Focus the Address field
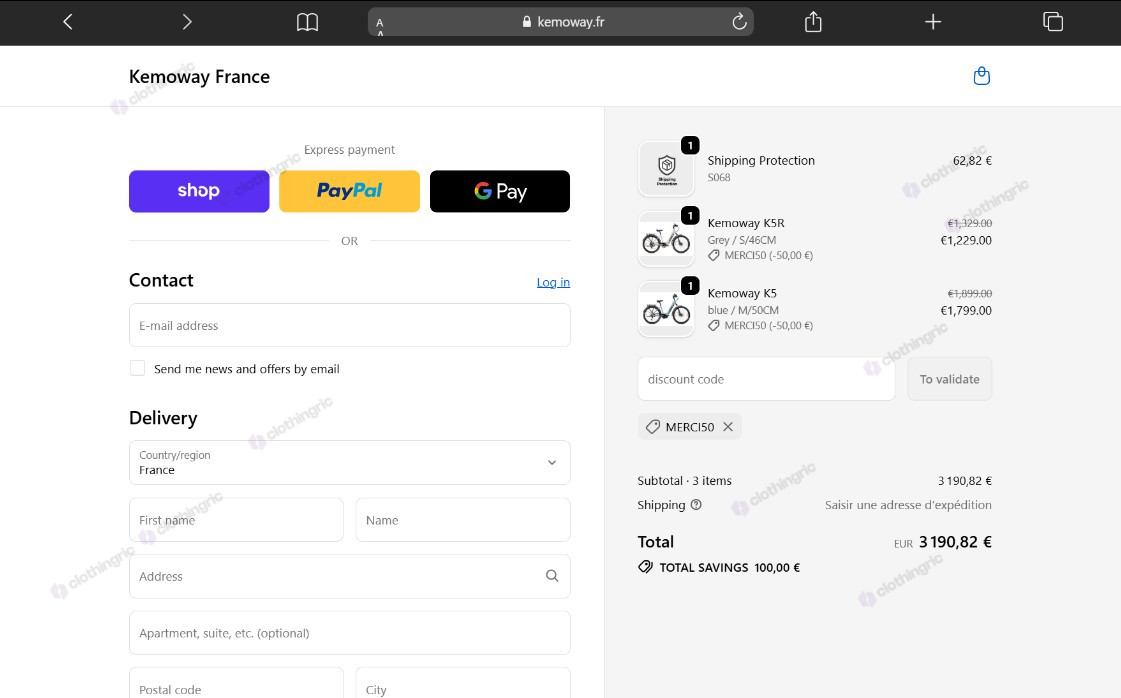 click(350, 576)
